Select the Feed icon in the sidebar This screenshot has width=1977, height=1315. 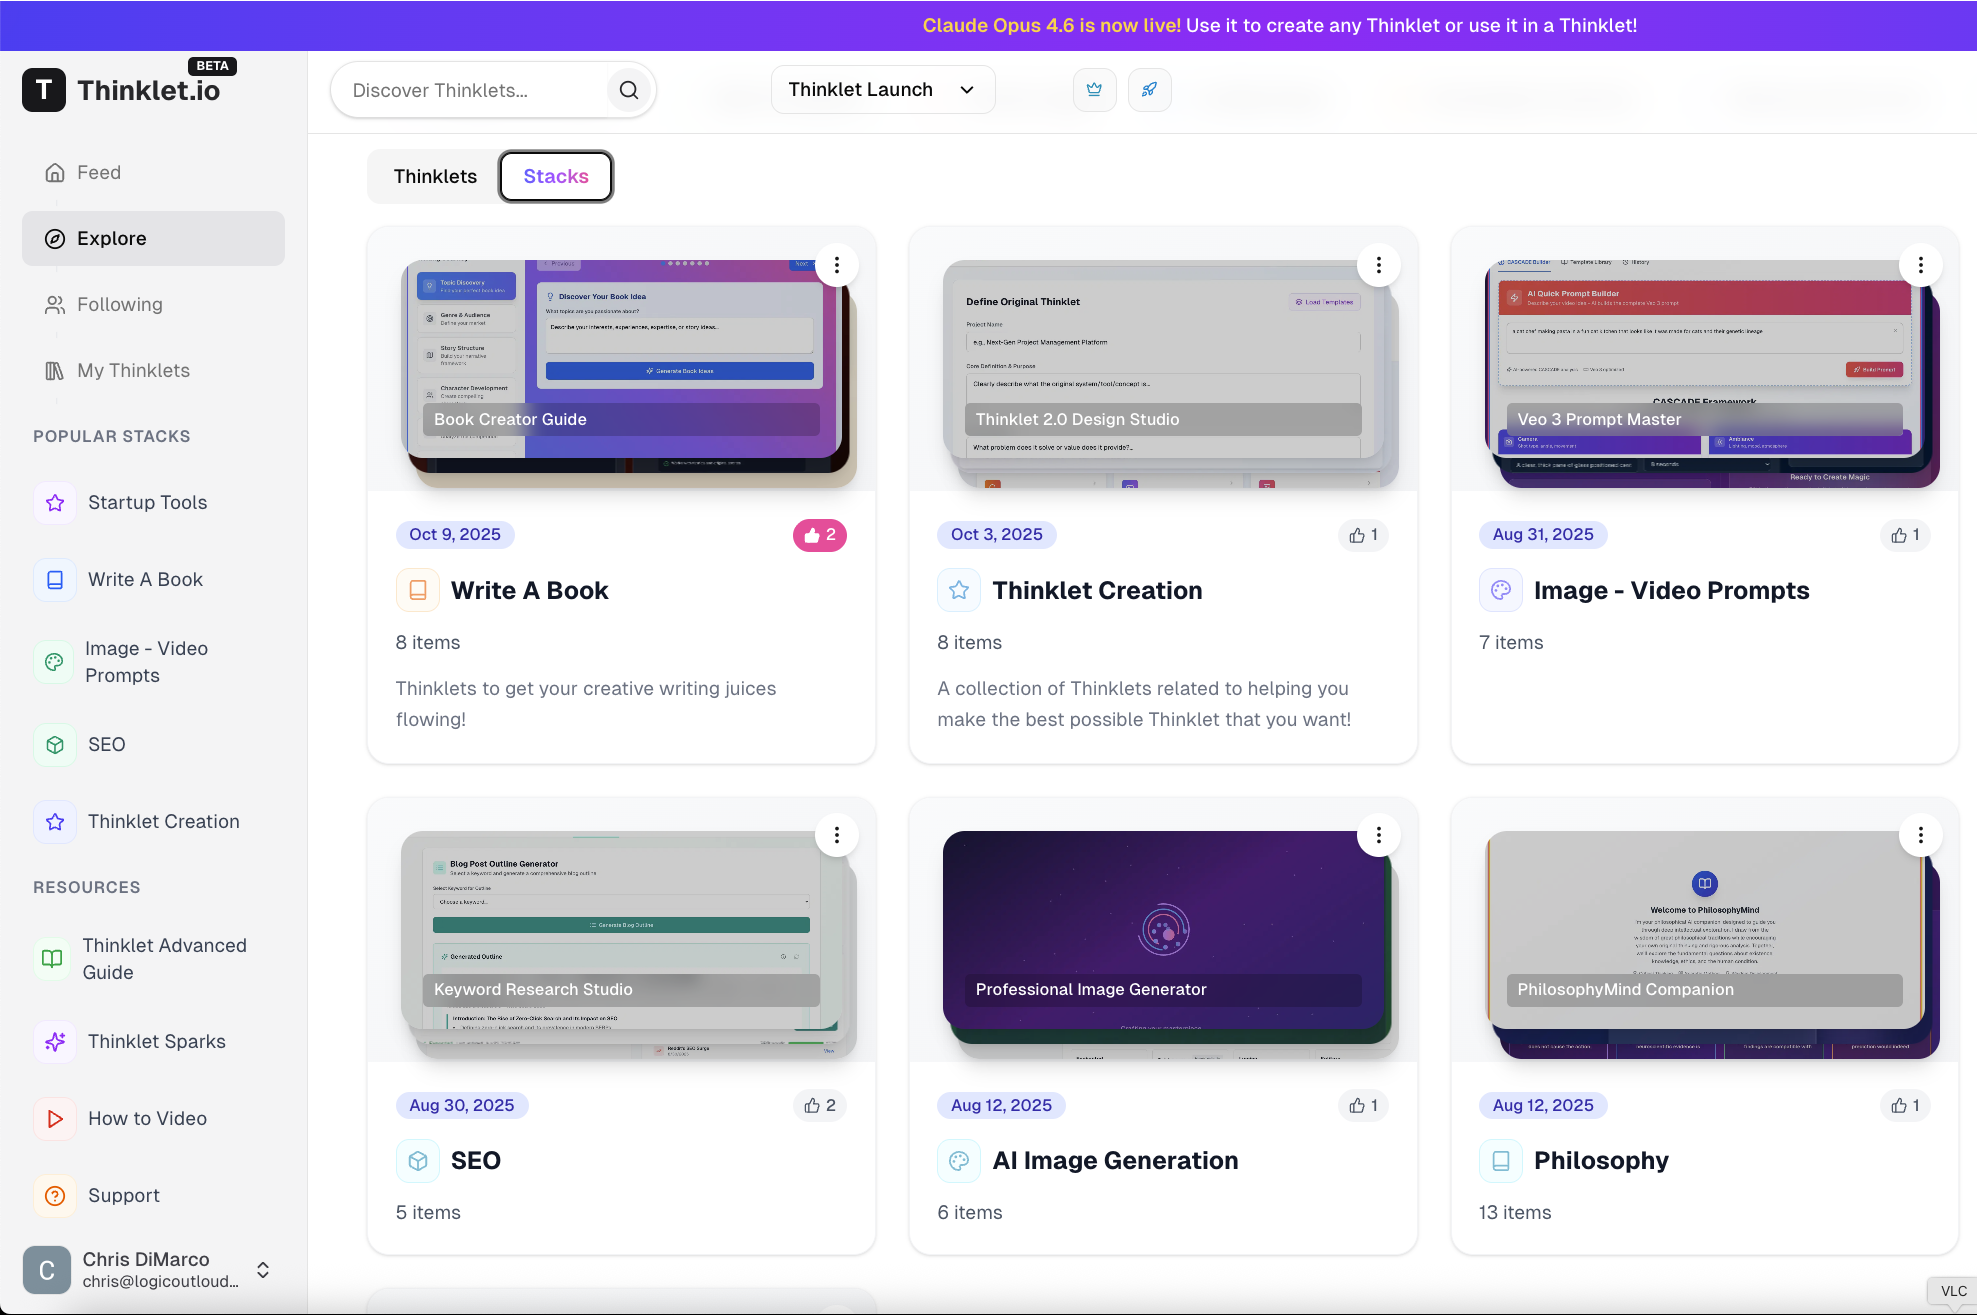click(x=54, y=172)
